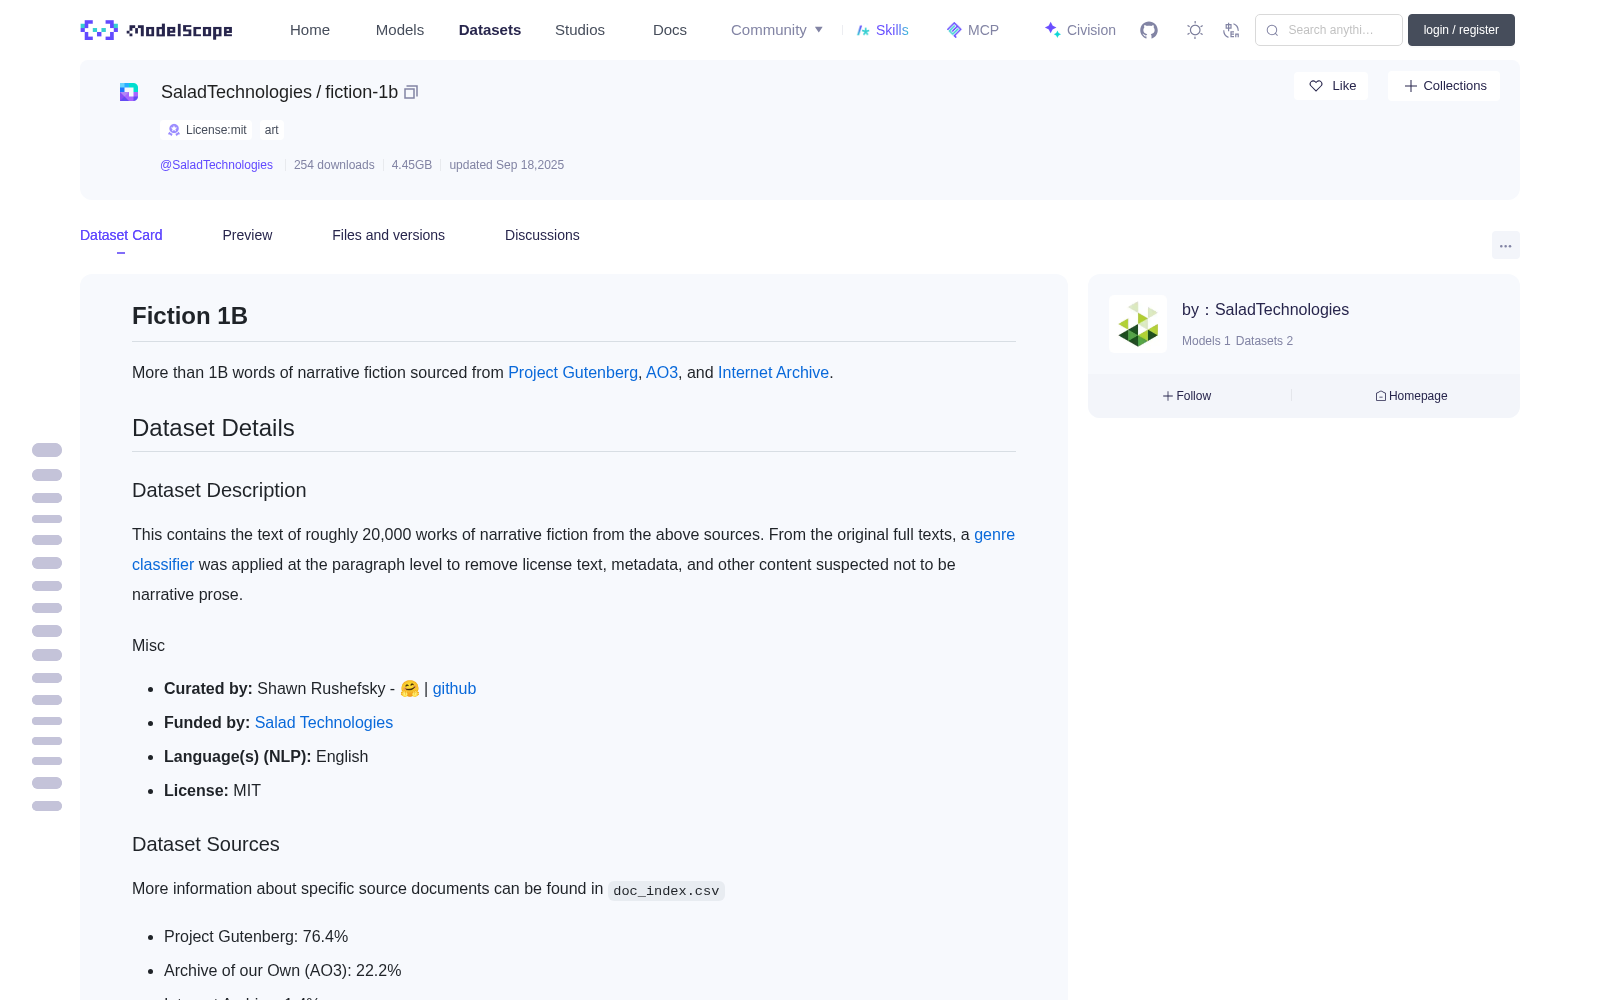Focus the search anything field

coord(1329,30)
